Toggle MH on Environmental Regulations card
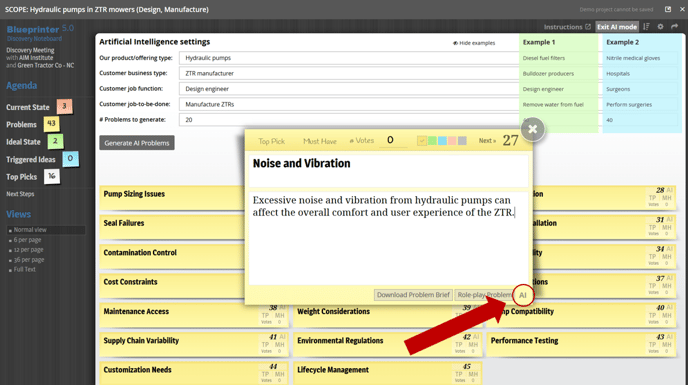The image size is (688, 385). [x=473, y=345]
